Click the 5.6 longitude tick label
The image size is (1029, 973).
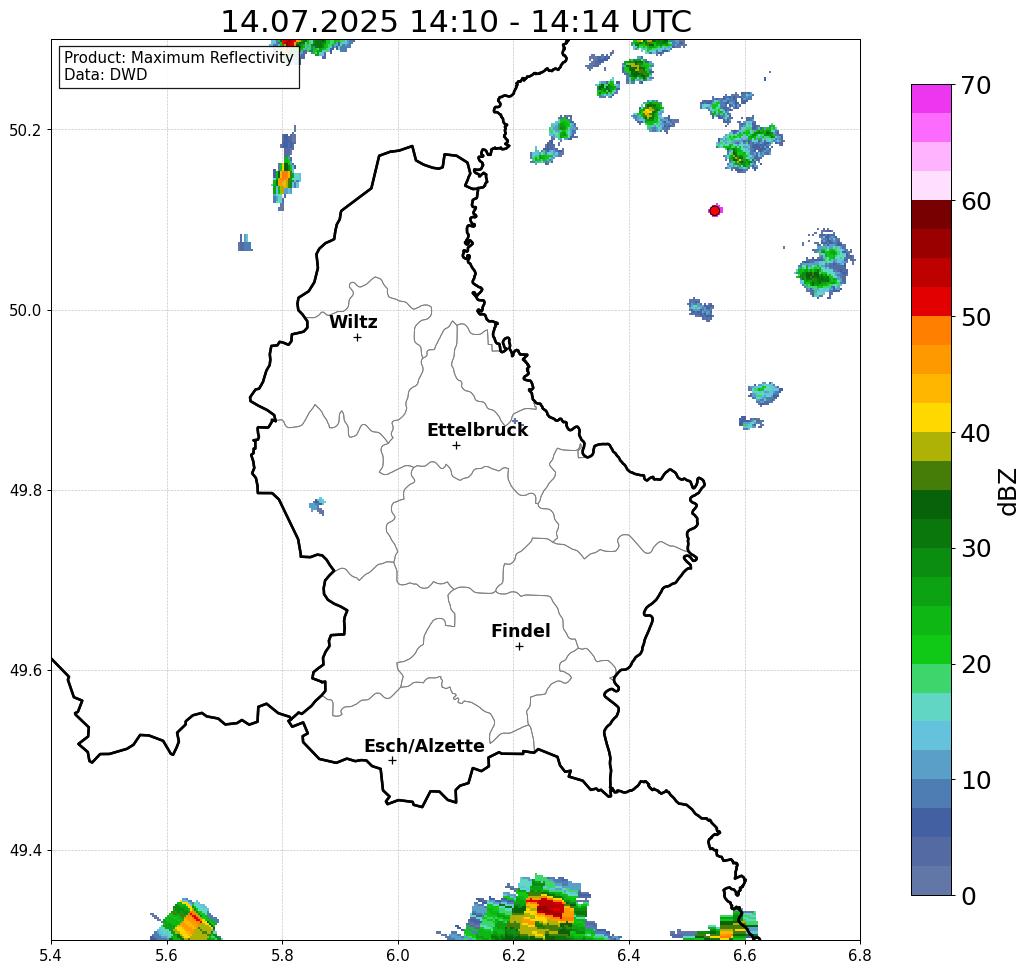click(167, 955)
